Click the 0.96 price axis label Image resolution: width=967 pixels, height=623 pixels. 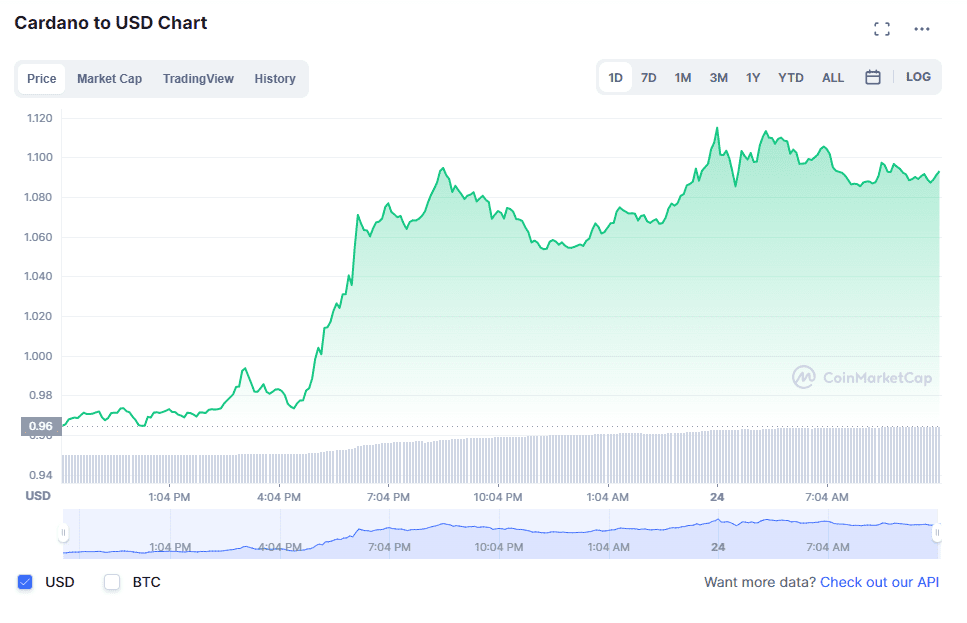pyautogui.click(x=40, y=426)
